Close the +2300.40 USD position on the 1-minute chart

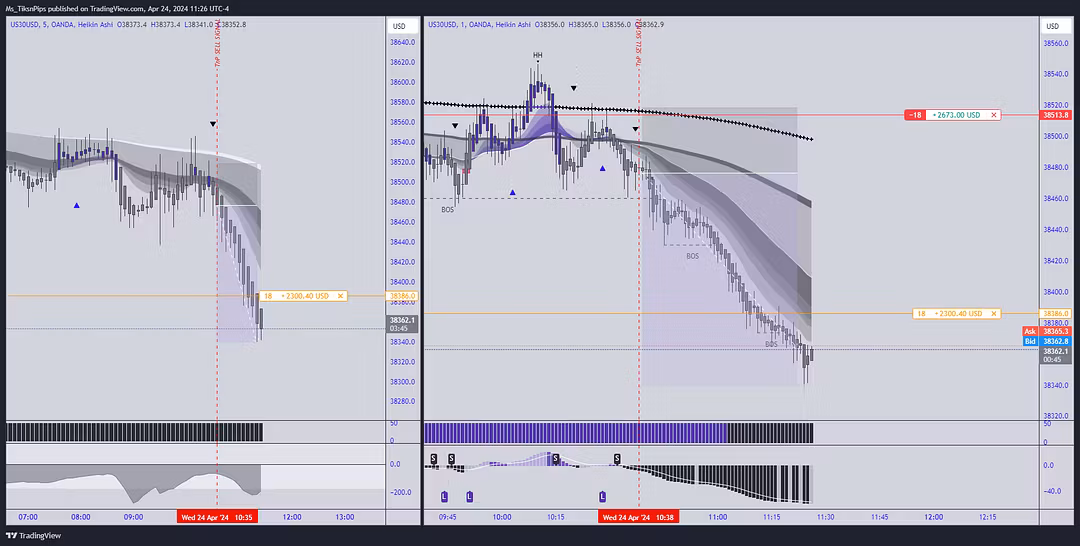(993, 314)
